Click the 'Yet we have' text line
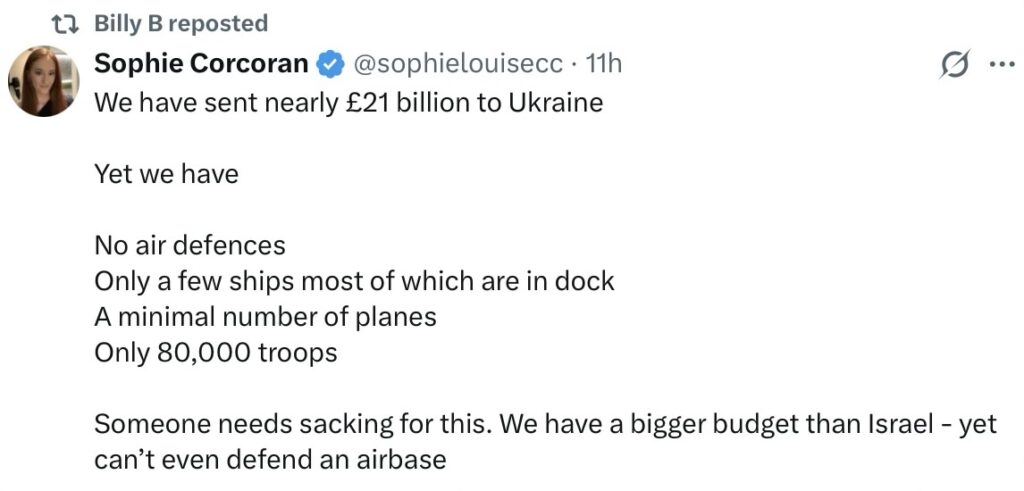Viewport: 1024px width, 491px height. point(167,174)
